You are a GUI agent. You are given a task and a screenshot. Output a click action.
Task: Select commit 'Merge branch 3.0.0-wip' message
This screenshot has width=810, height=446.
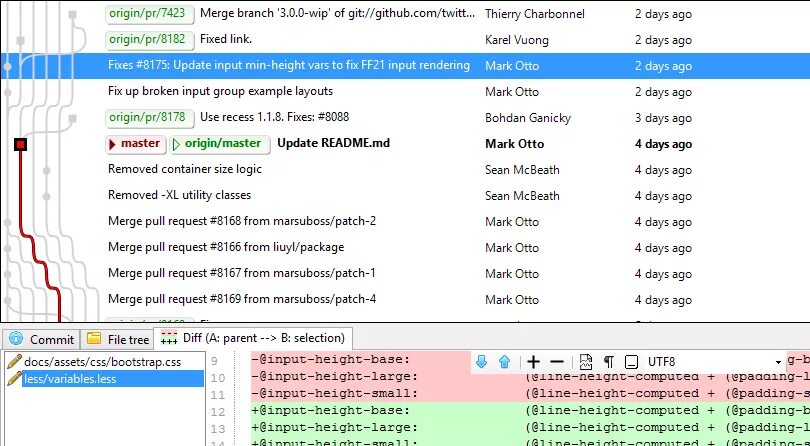337,13
